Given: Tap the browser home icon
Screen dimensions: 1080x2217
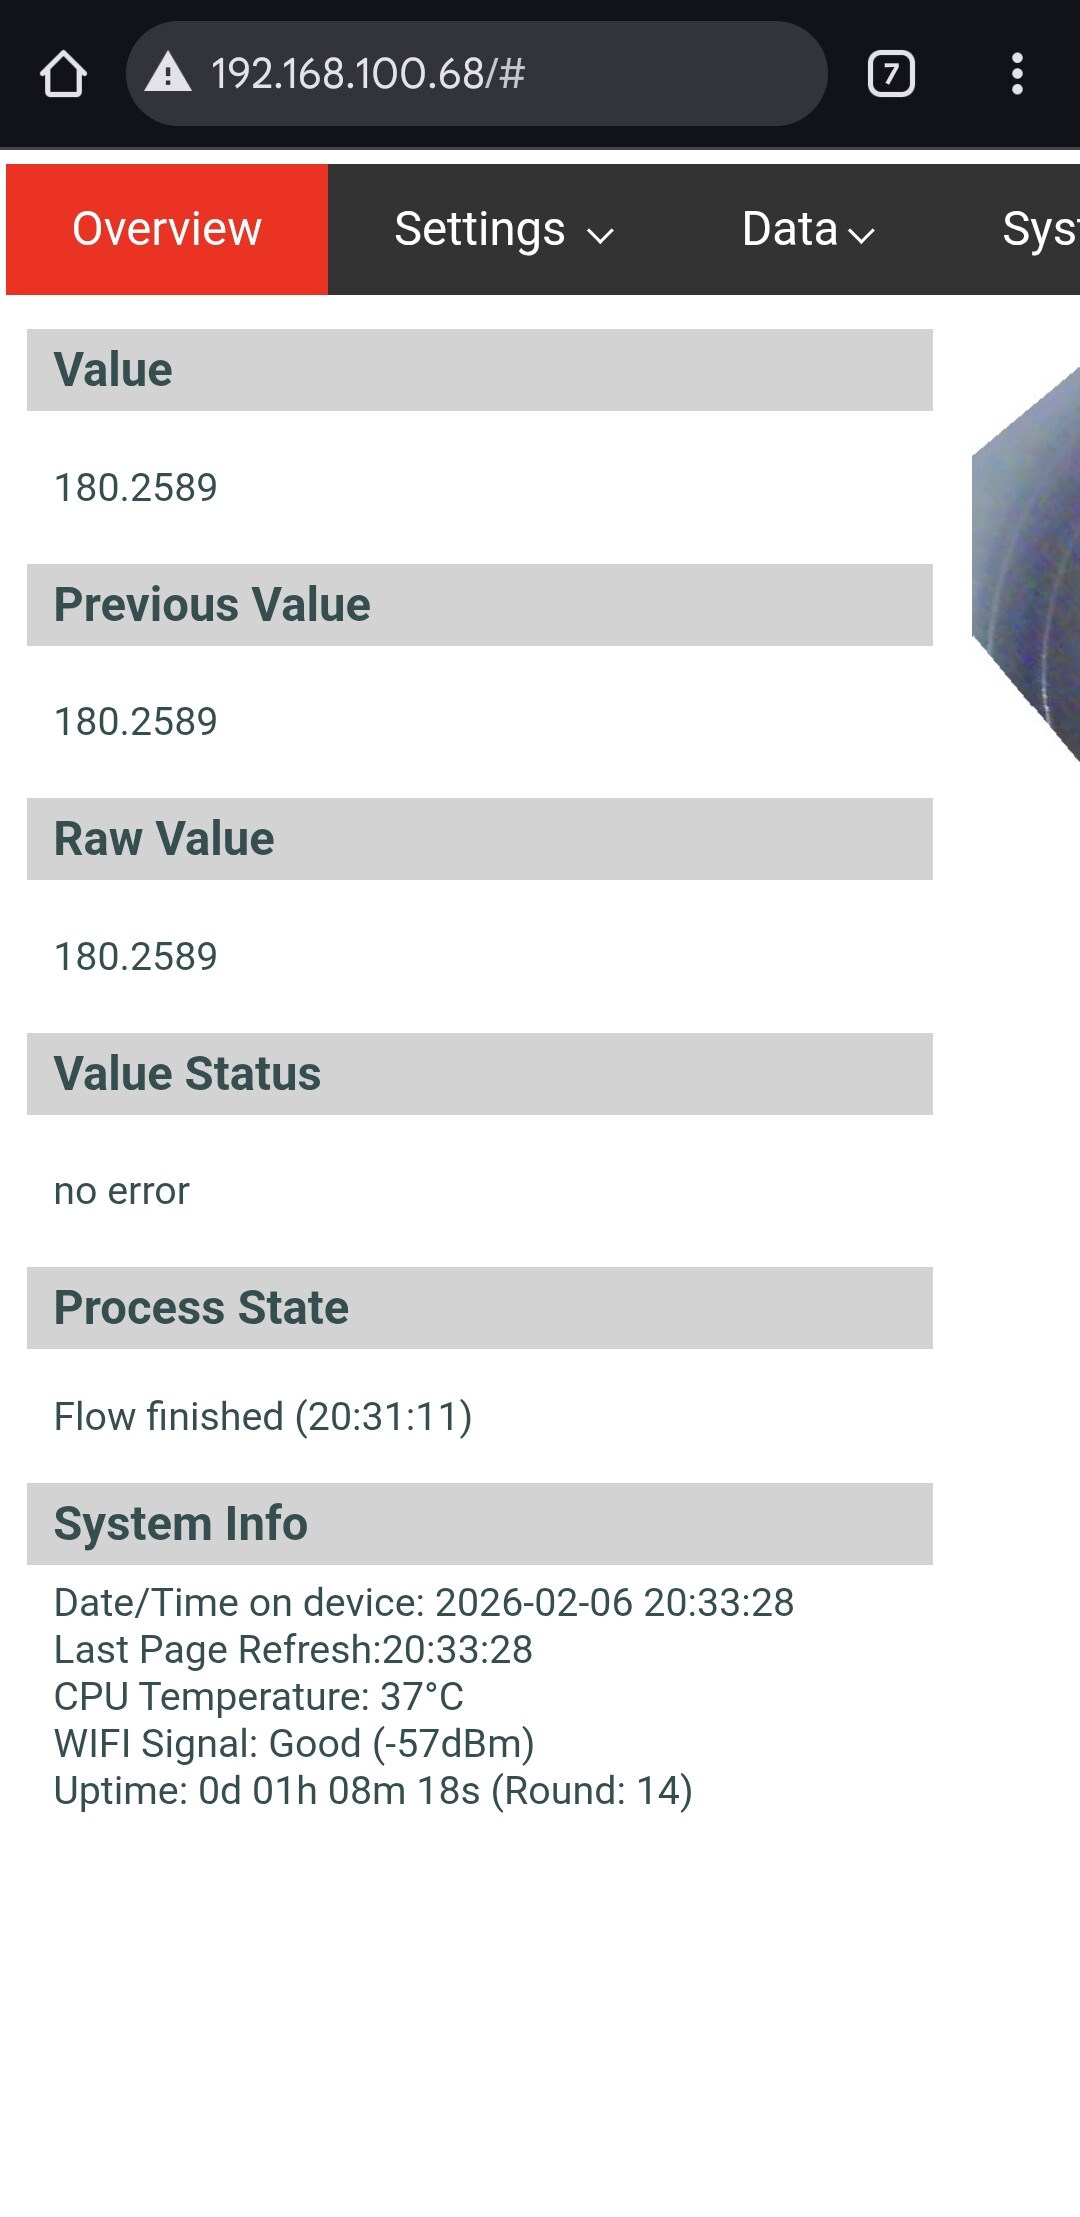Looking at the screenshot, I should point(63,74).
